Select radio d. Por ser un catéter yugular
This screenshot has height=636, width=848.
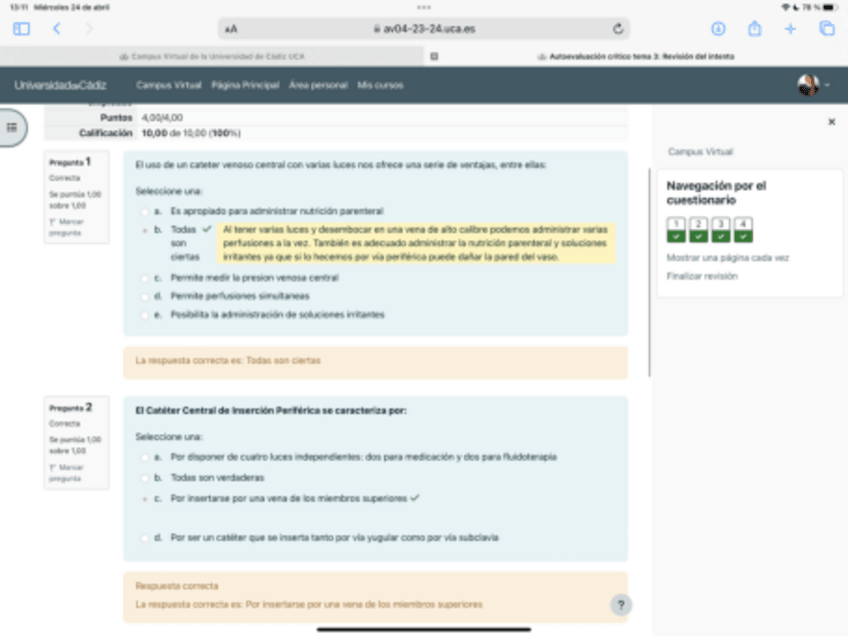pos(144,538)
